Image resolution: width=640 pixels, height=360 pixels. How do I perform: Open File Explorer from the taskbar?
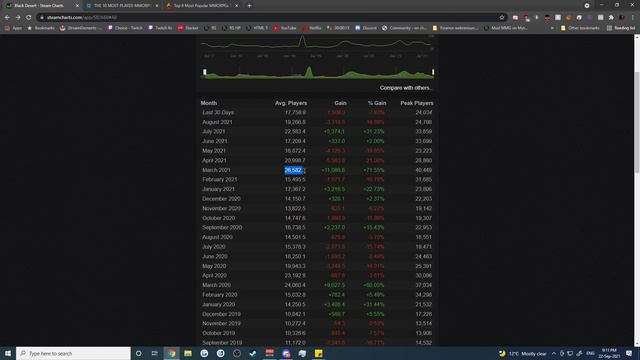coord(188,353)
